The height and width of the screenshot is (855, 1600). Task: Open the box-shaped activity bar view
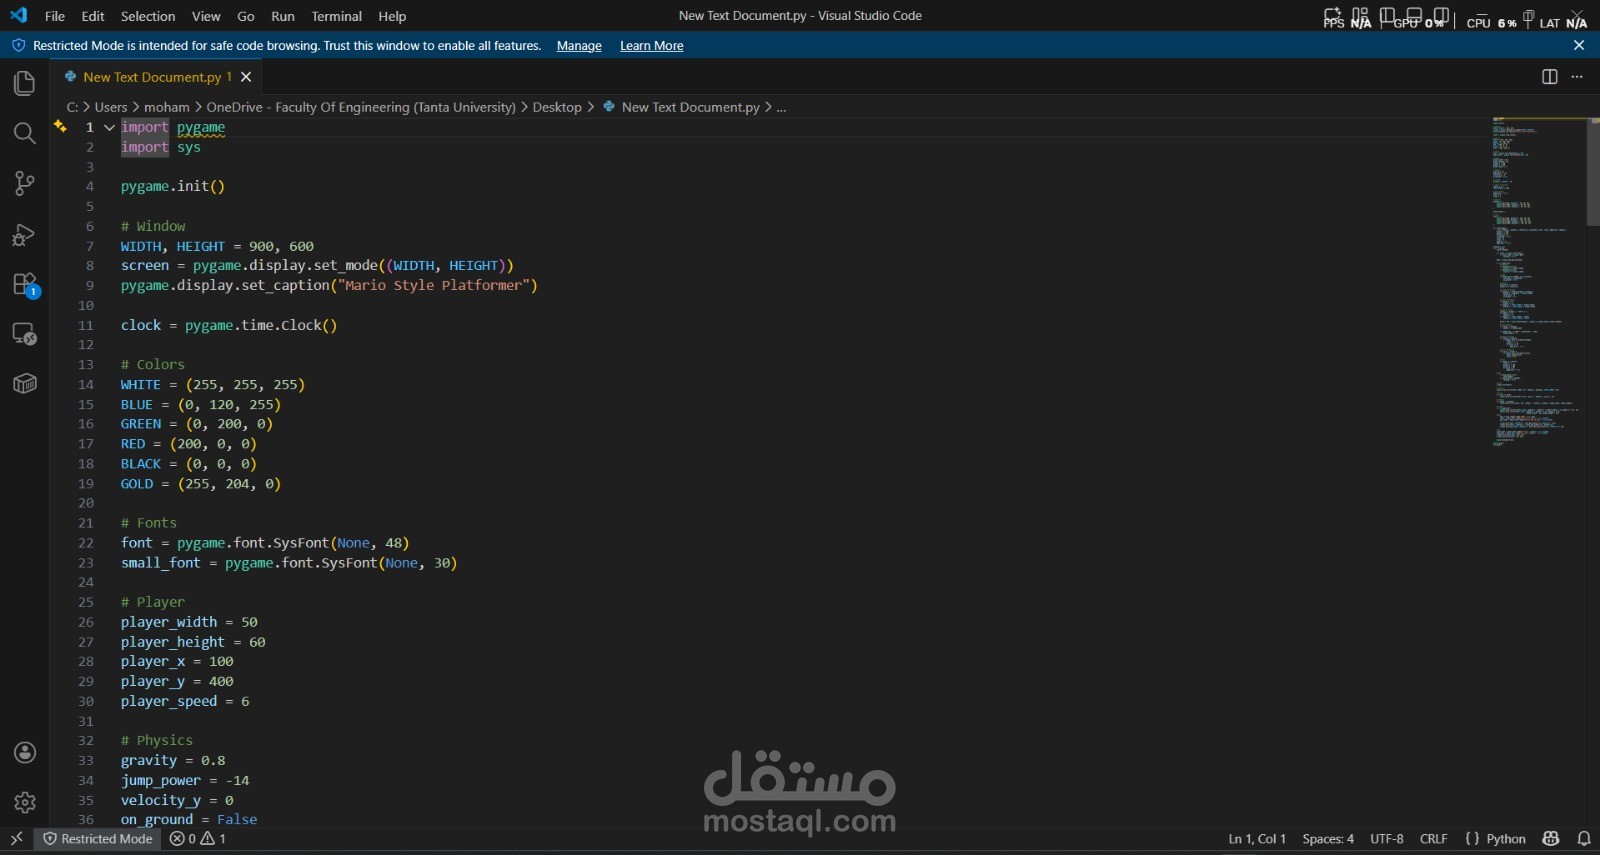24,384
